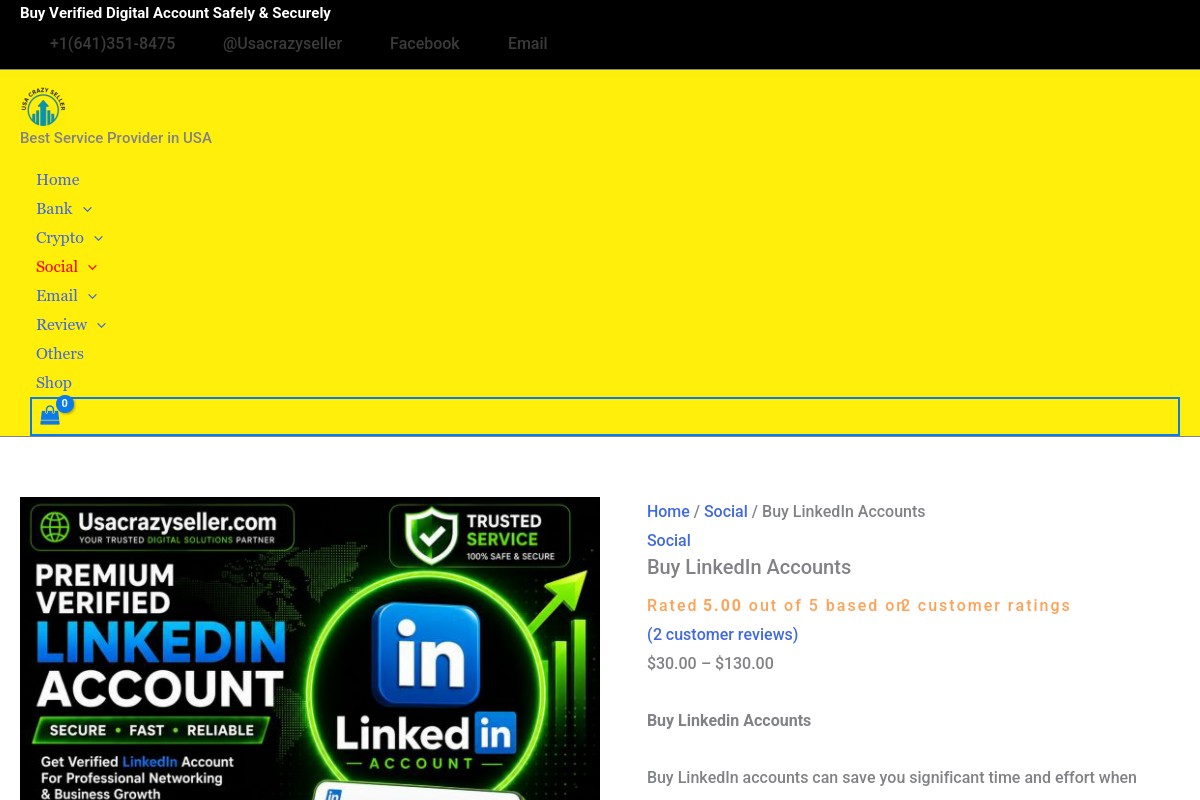This screenshot has width=1200, height=800.
Task: Open the Email link in top bar
Action: pyautogui.click(x=527, y=44)
